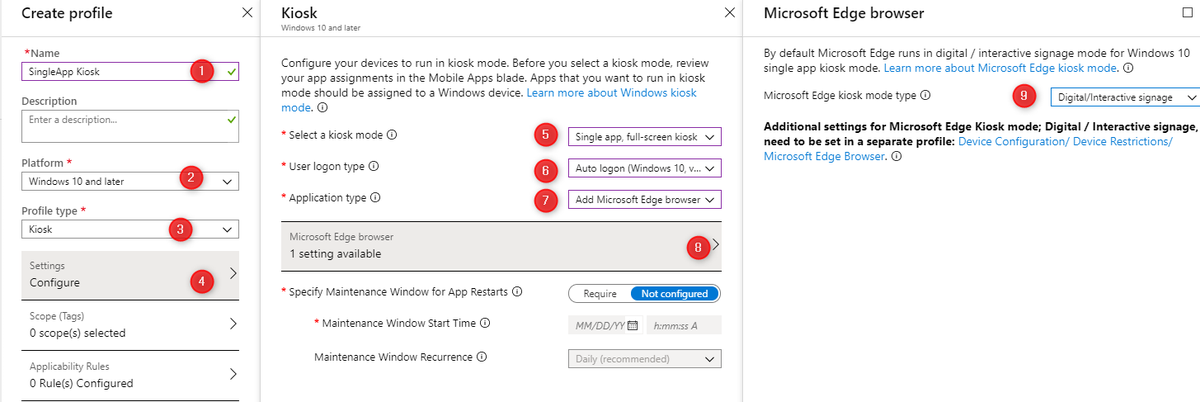1200x402 pixels.
Task: Open the Profile type dropdown
Action: coord(130,229)
